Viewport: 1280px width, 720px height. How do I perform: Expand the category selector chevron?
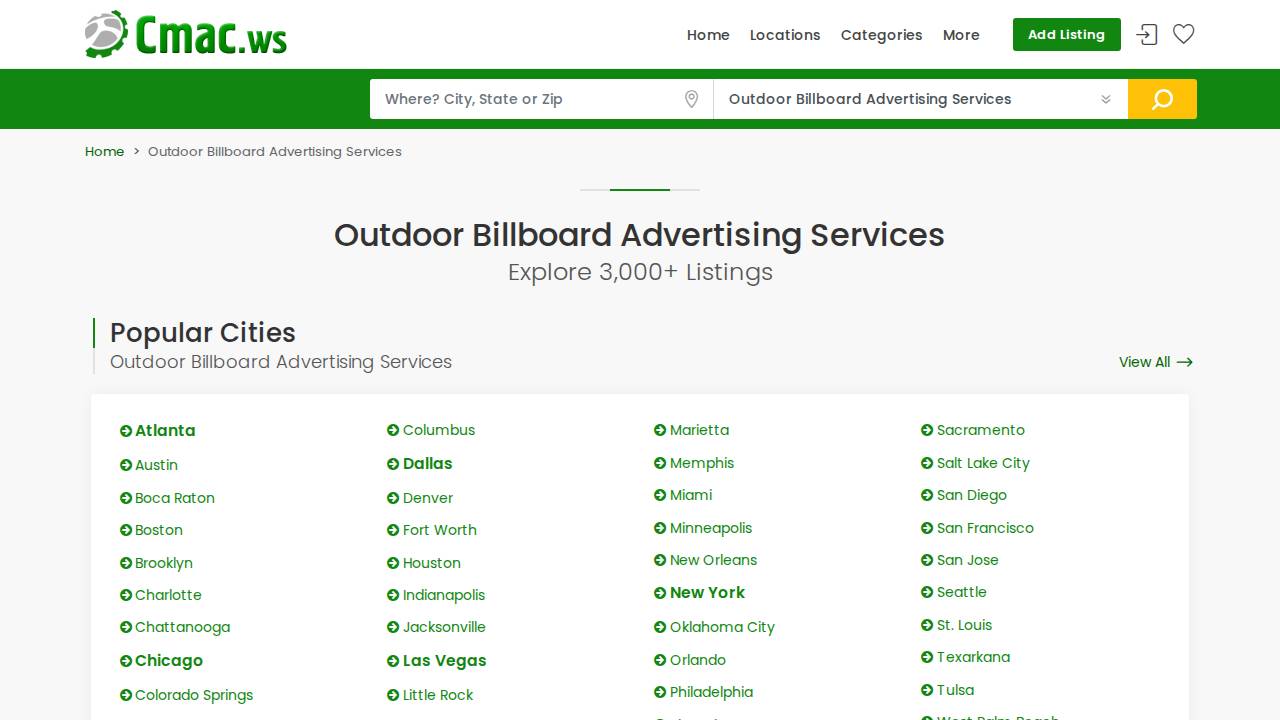tap(1106, 99)
